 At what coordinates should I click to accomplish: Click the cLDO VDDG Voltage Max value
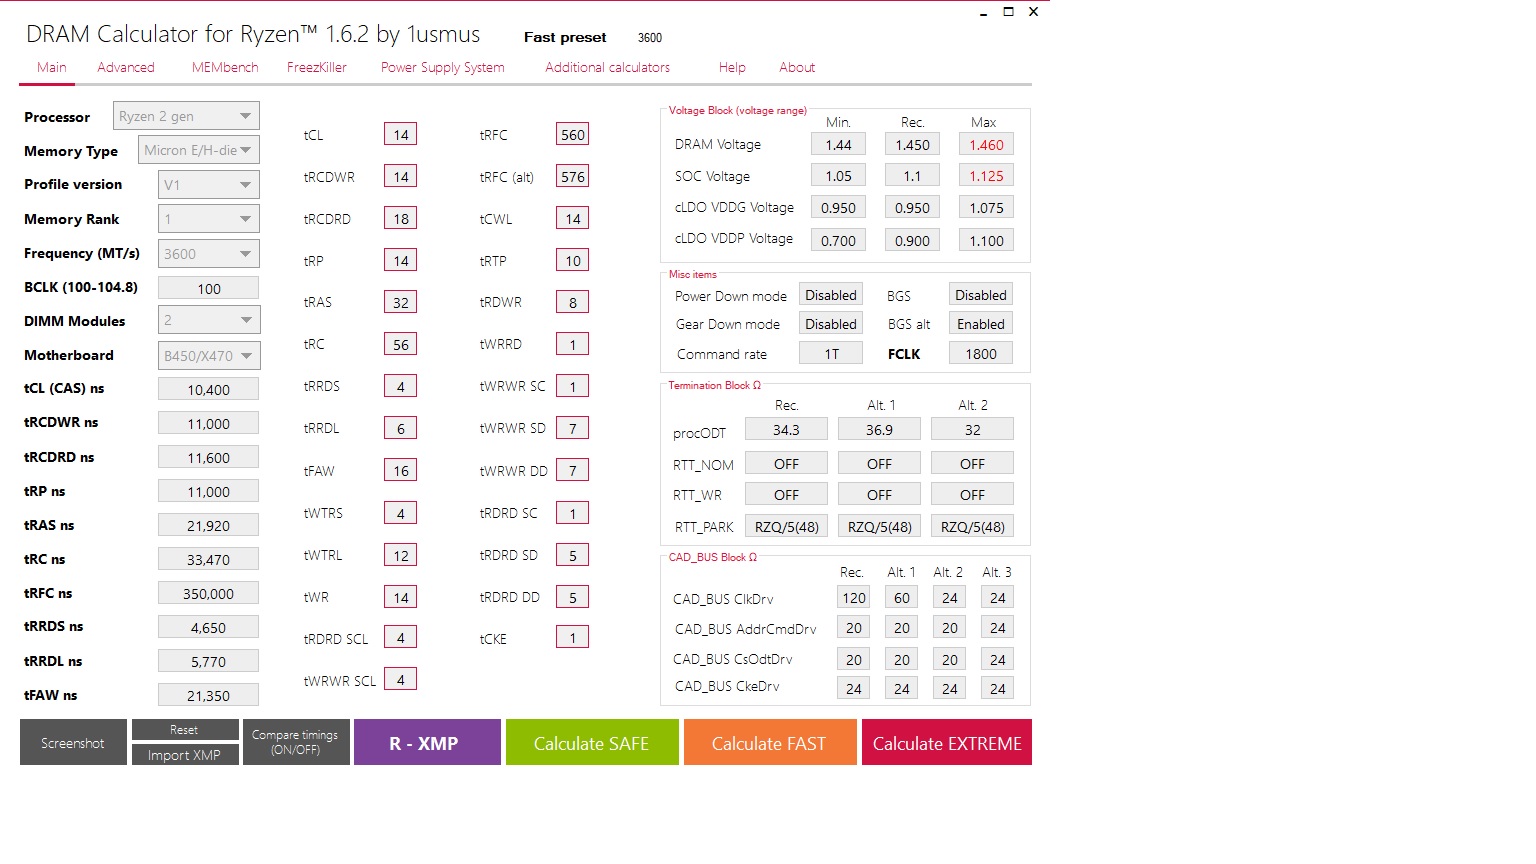pyautogui.click(x=986, y=207)
